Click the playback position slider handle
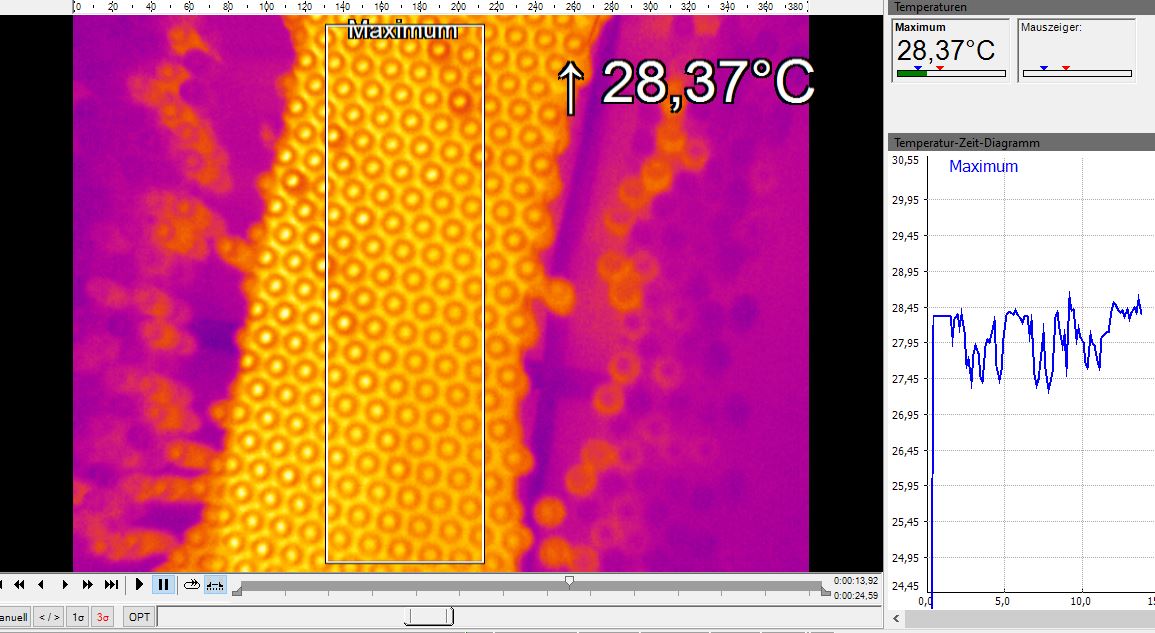The width and height of the screenshot is (1155, 633). [569, 580]
